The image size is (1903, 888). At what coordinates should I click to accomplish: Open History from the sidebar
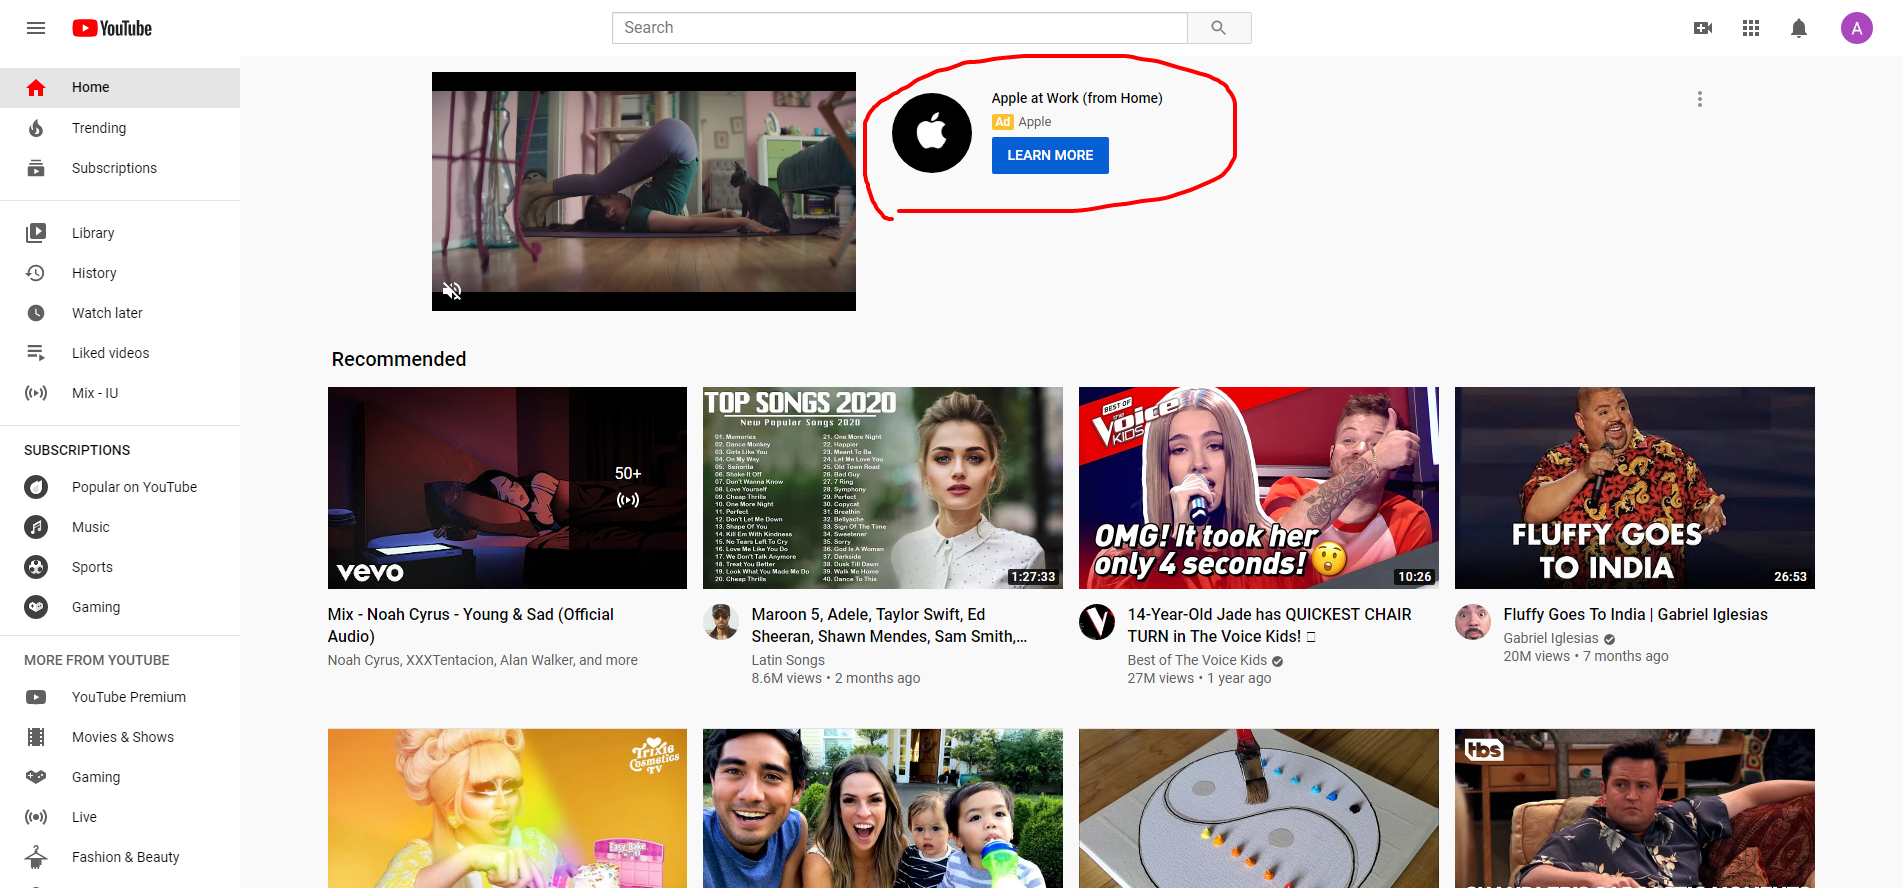94,273
